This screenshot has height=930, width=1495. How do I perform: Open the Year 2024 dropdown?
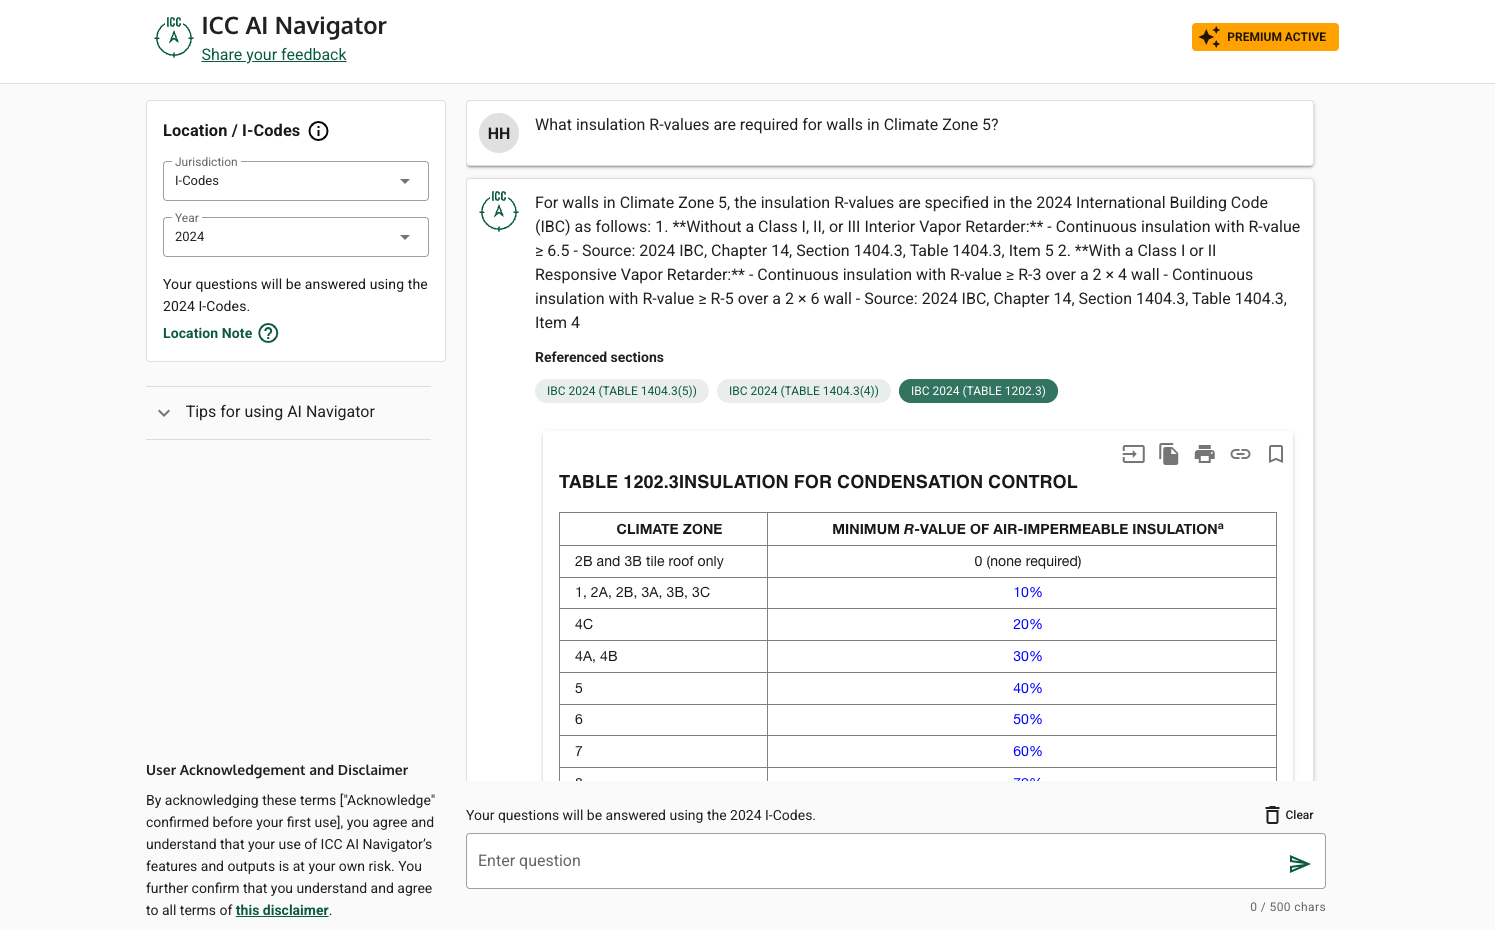[x=296, y=237]
